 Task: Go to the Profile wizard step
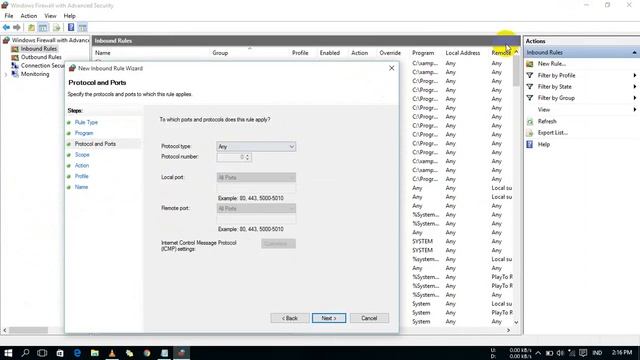pos(81,176)
